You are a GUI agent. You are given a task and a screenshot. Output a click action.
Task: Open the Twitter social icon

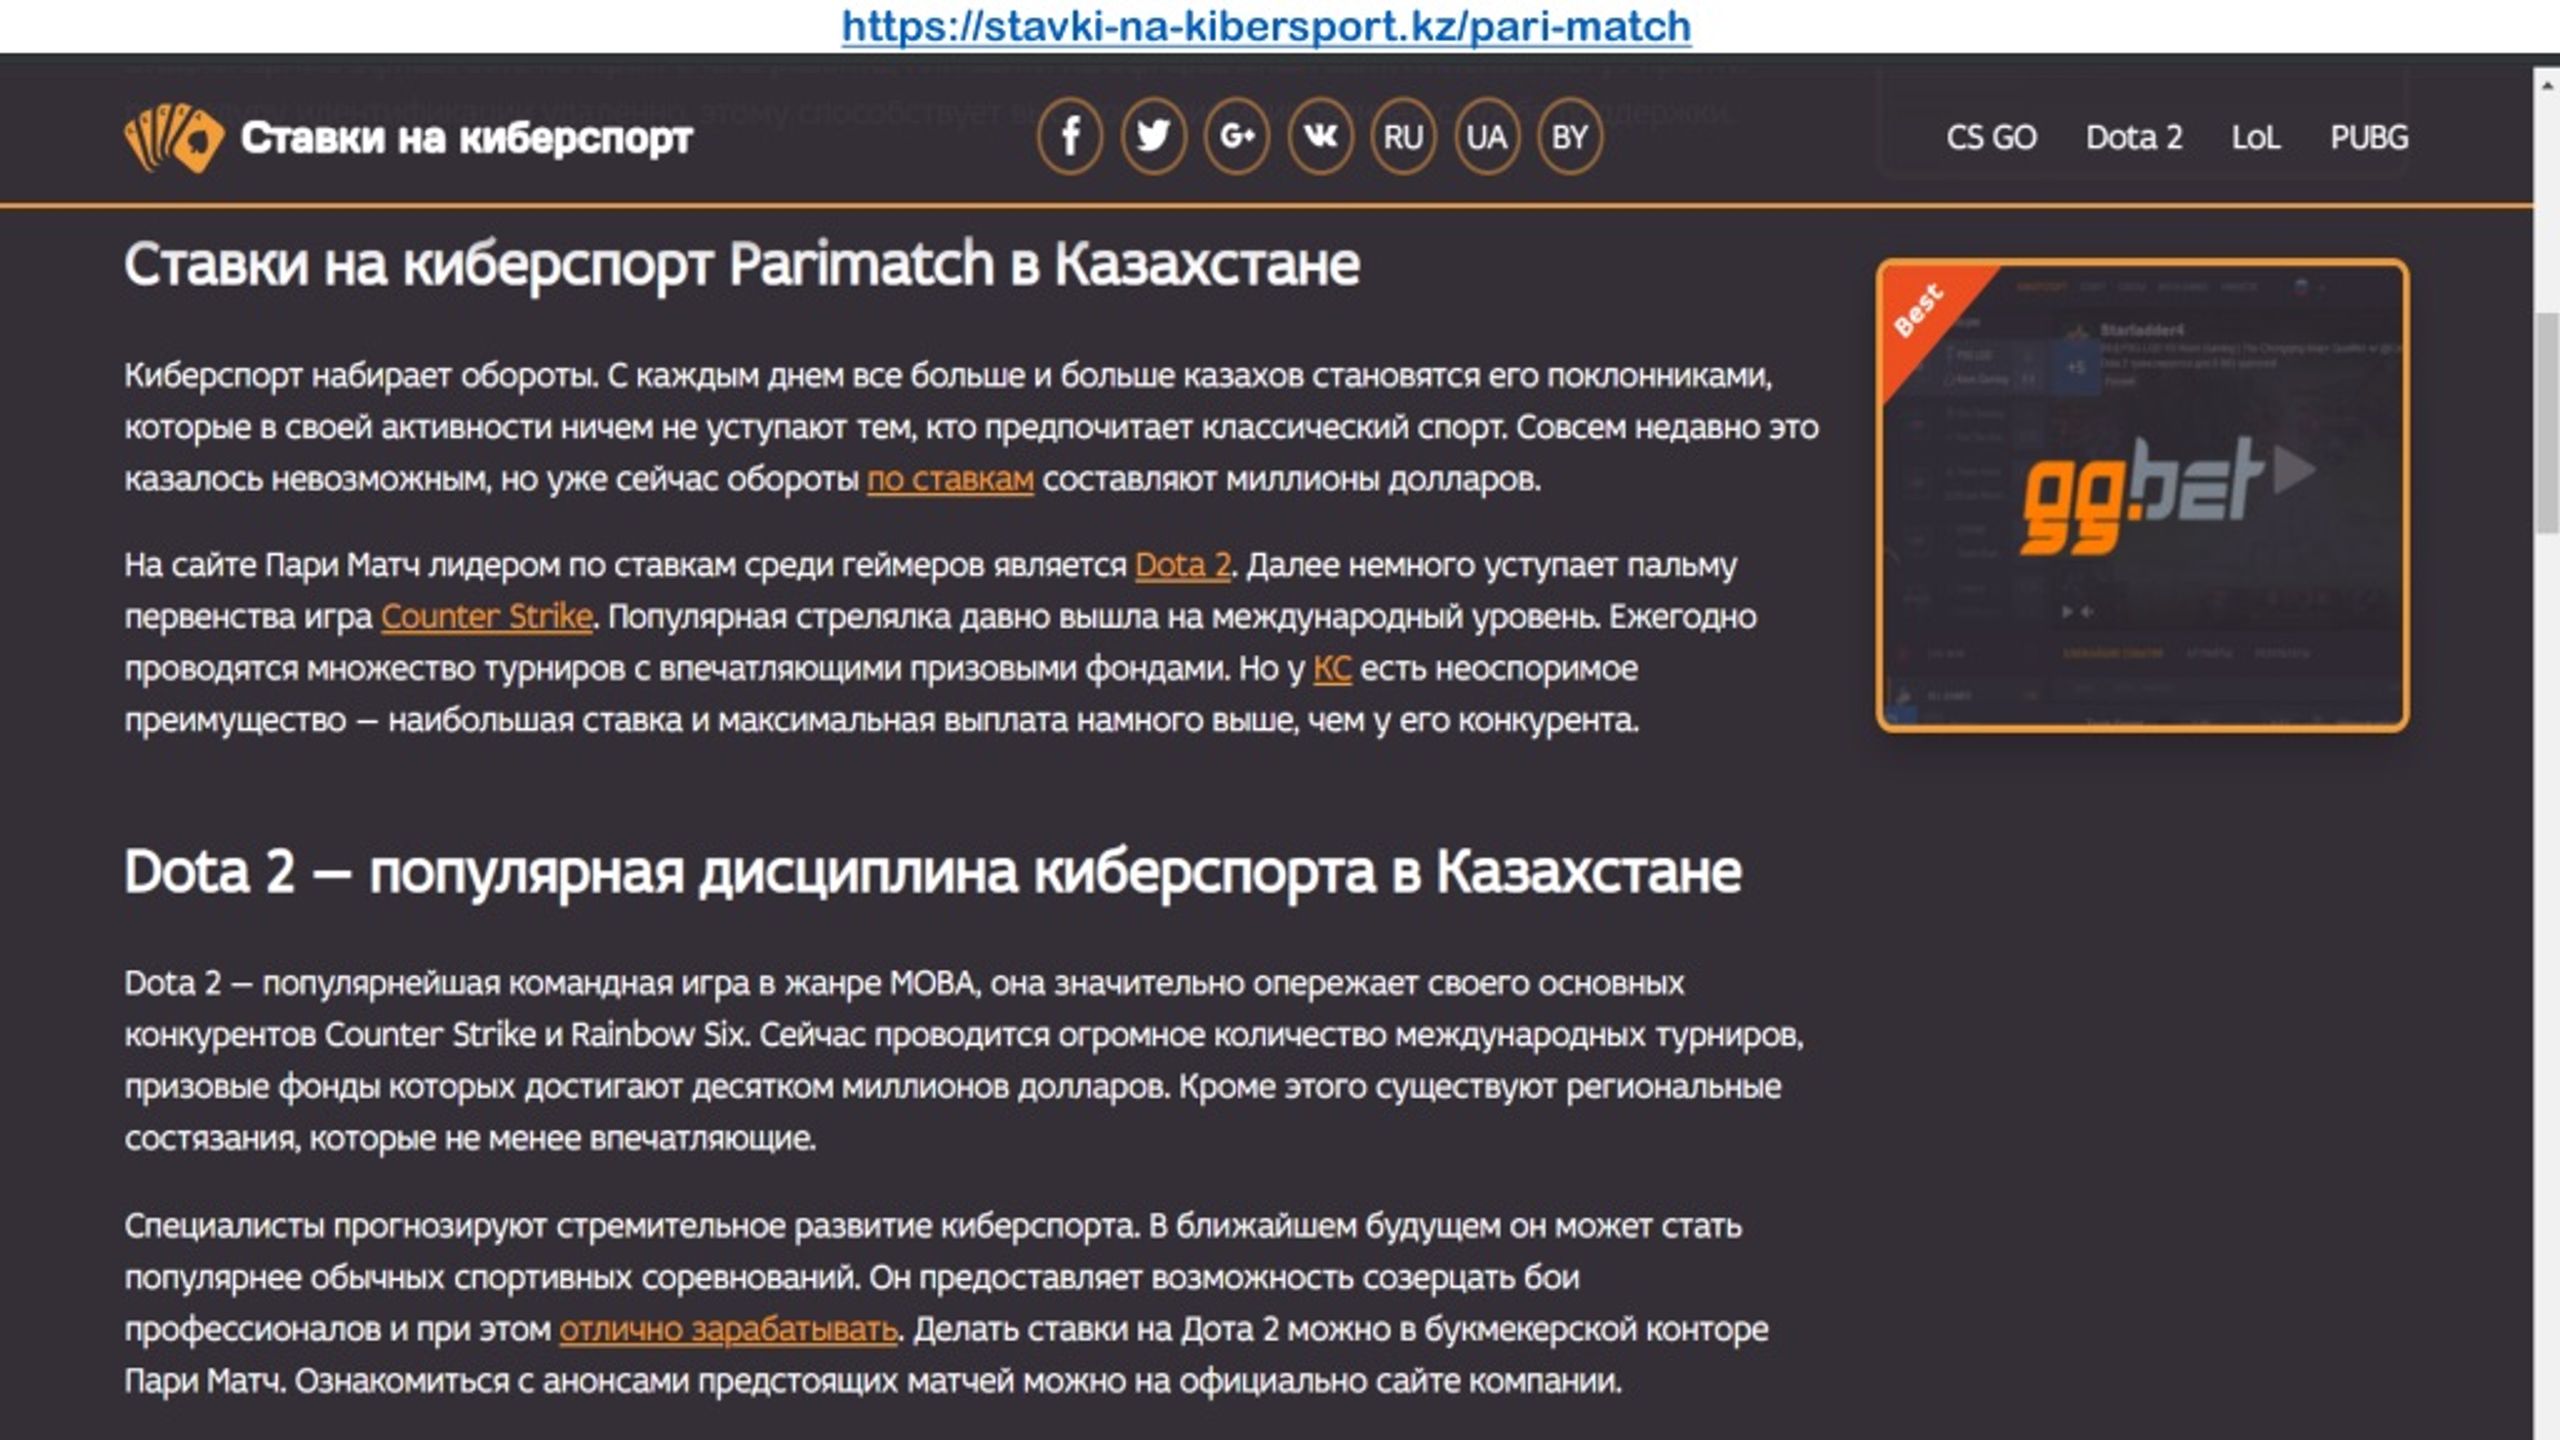click(x=1153, y=136)
